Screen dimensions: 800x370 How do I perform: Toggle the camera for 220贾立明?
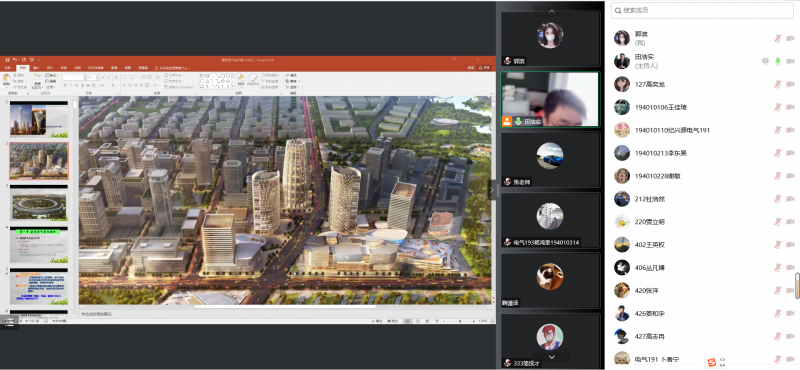790,221
